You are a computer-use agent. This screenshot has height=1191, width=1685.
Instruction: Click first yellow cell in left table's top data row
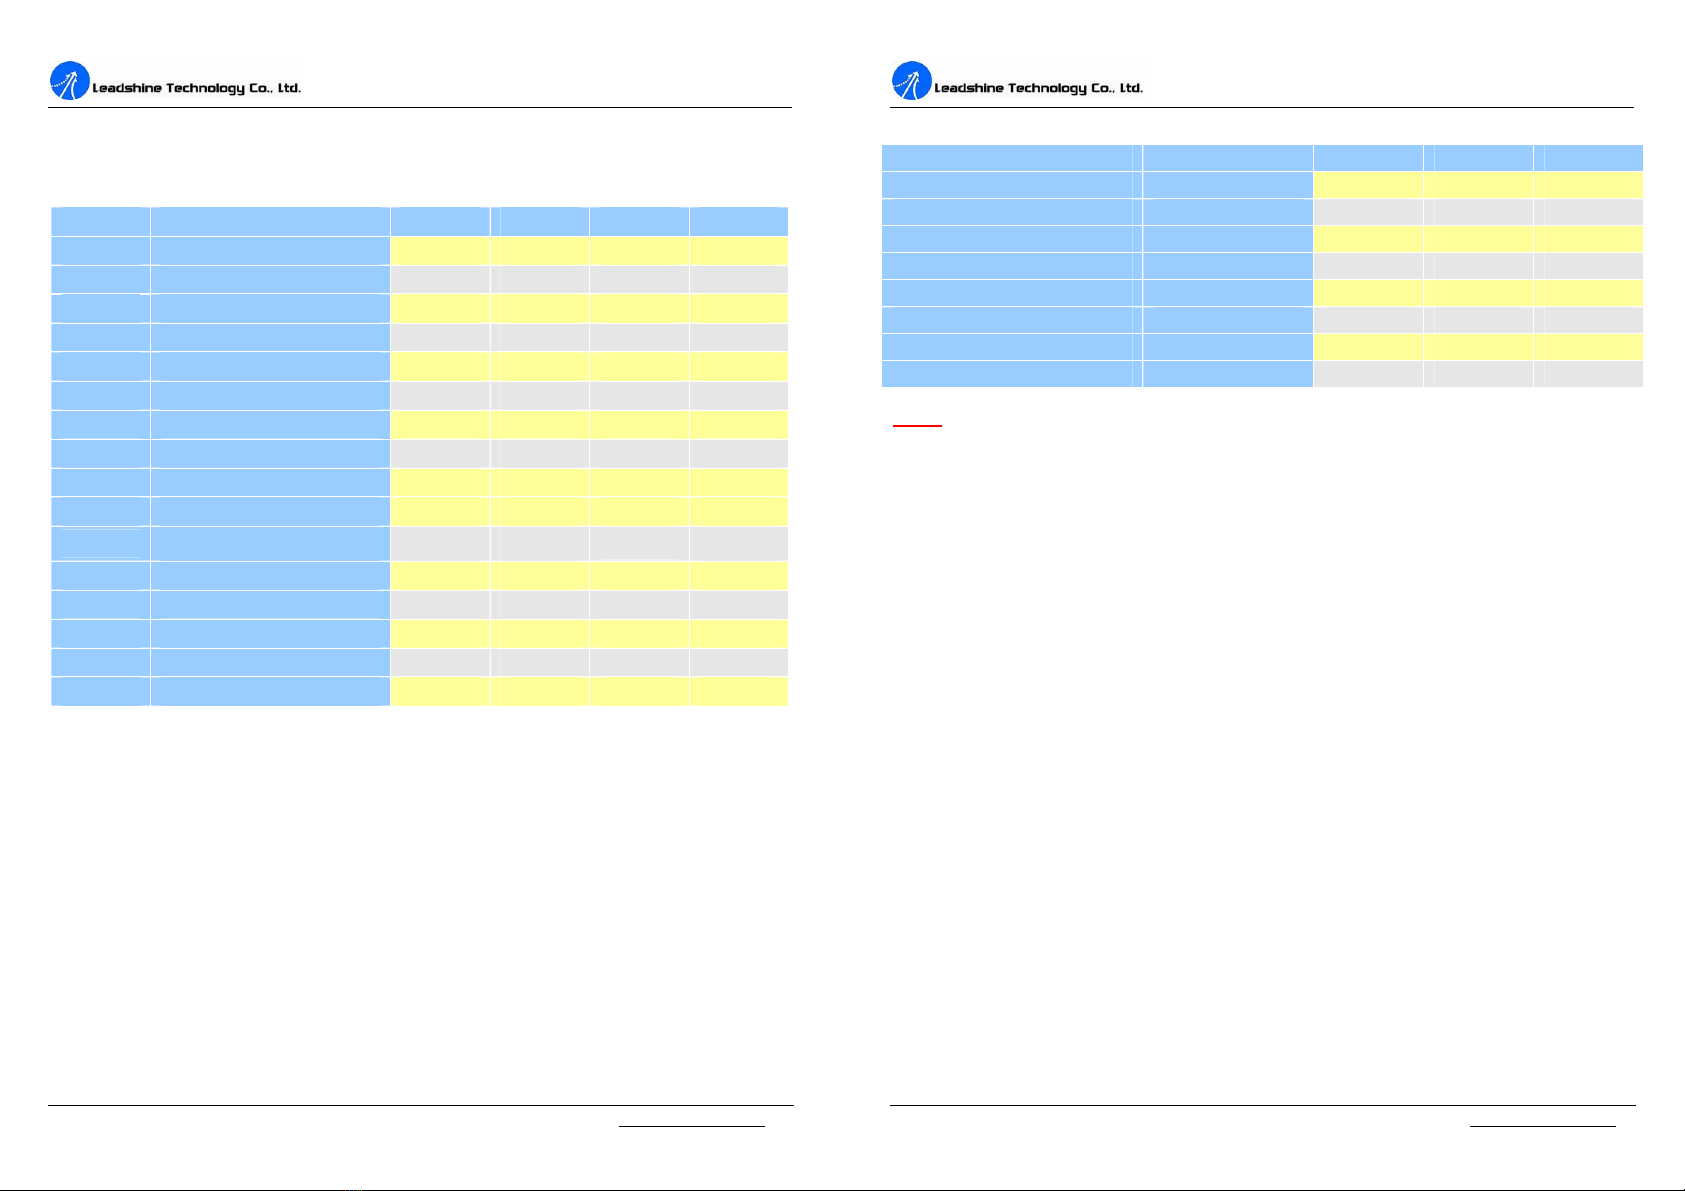pos(440,250)
